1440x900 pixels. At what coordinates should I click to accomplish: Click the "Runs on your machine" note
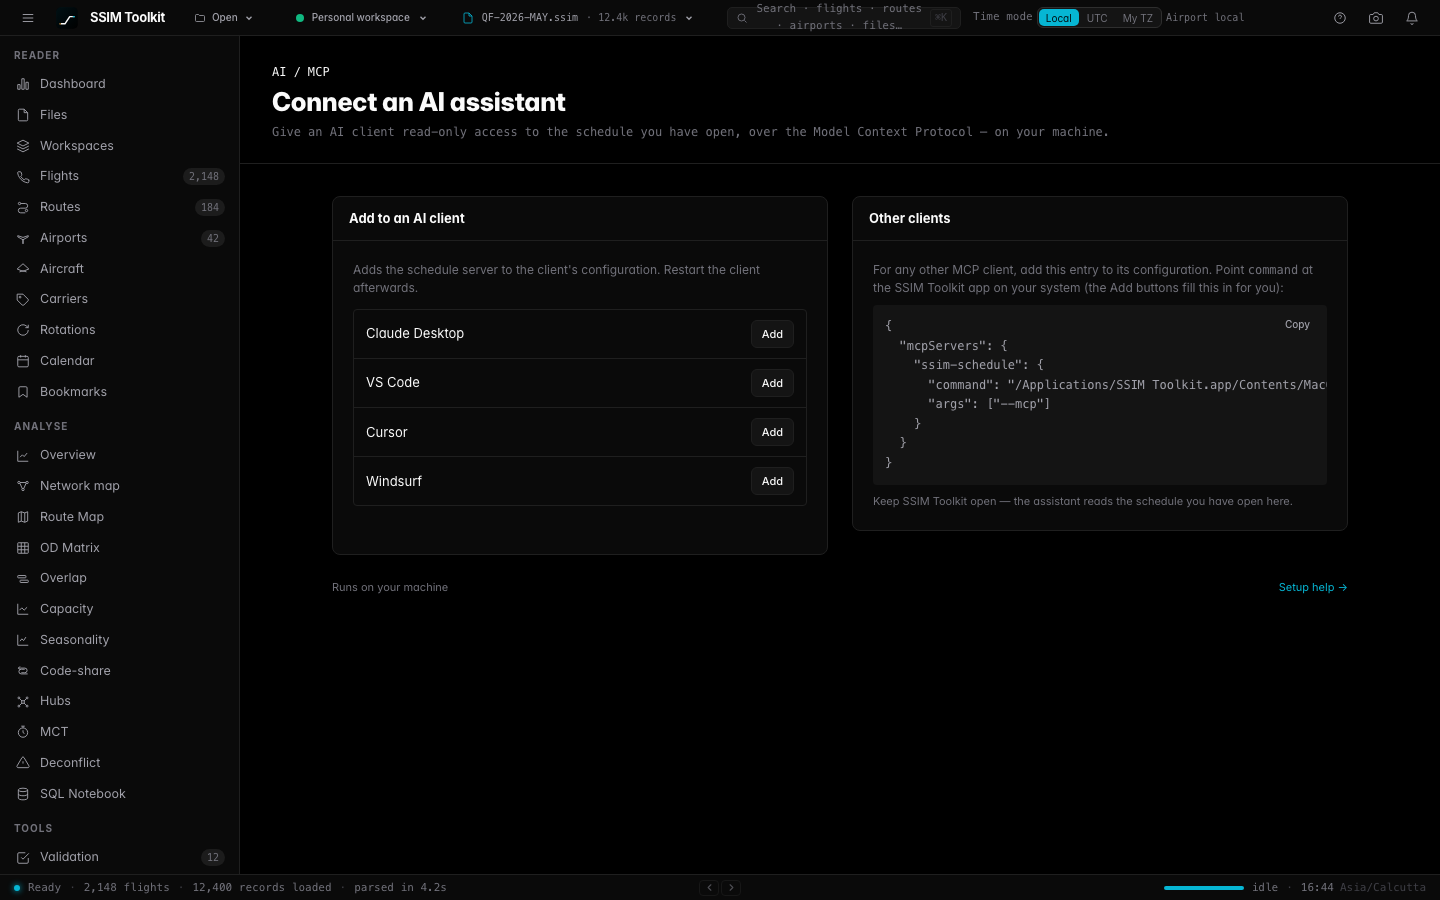pyautogui.click(x=390, y=587)
